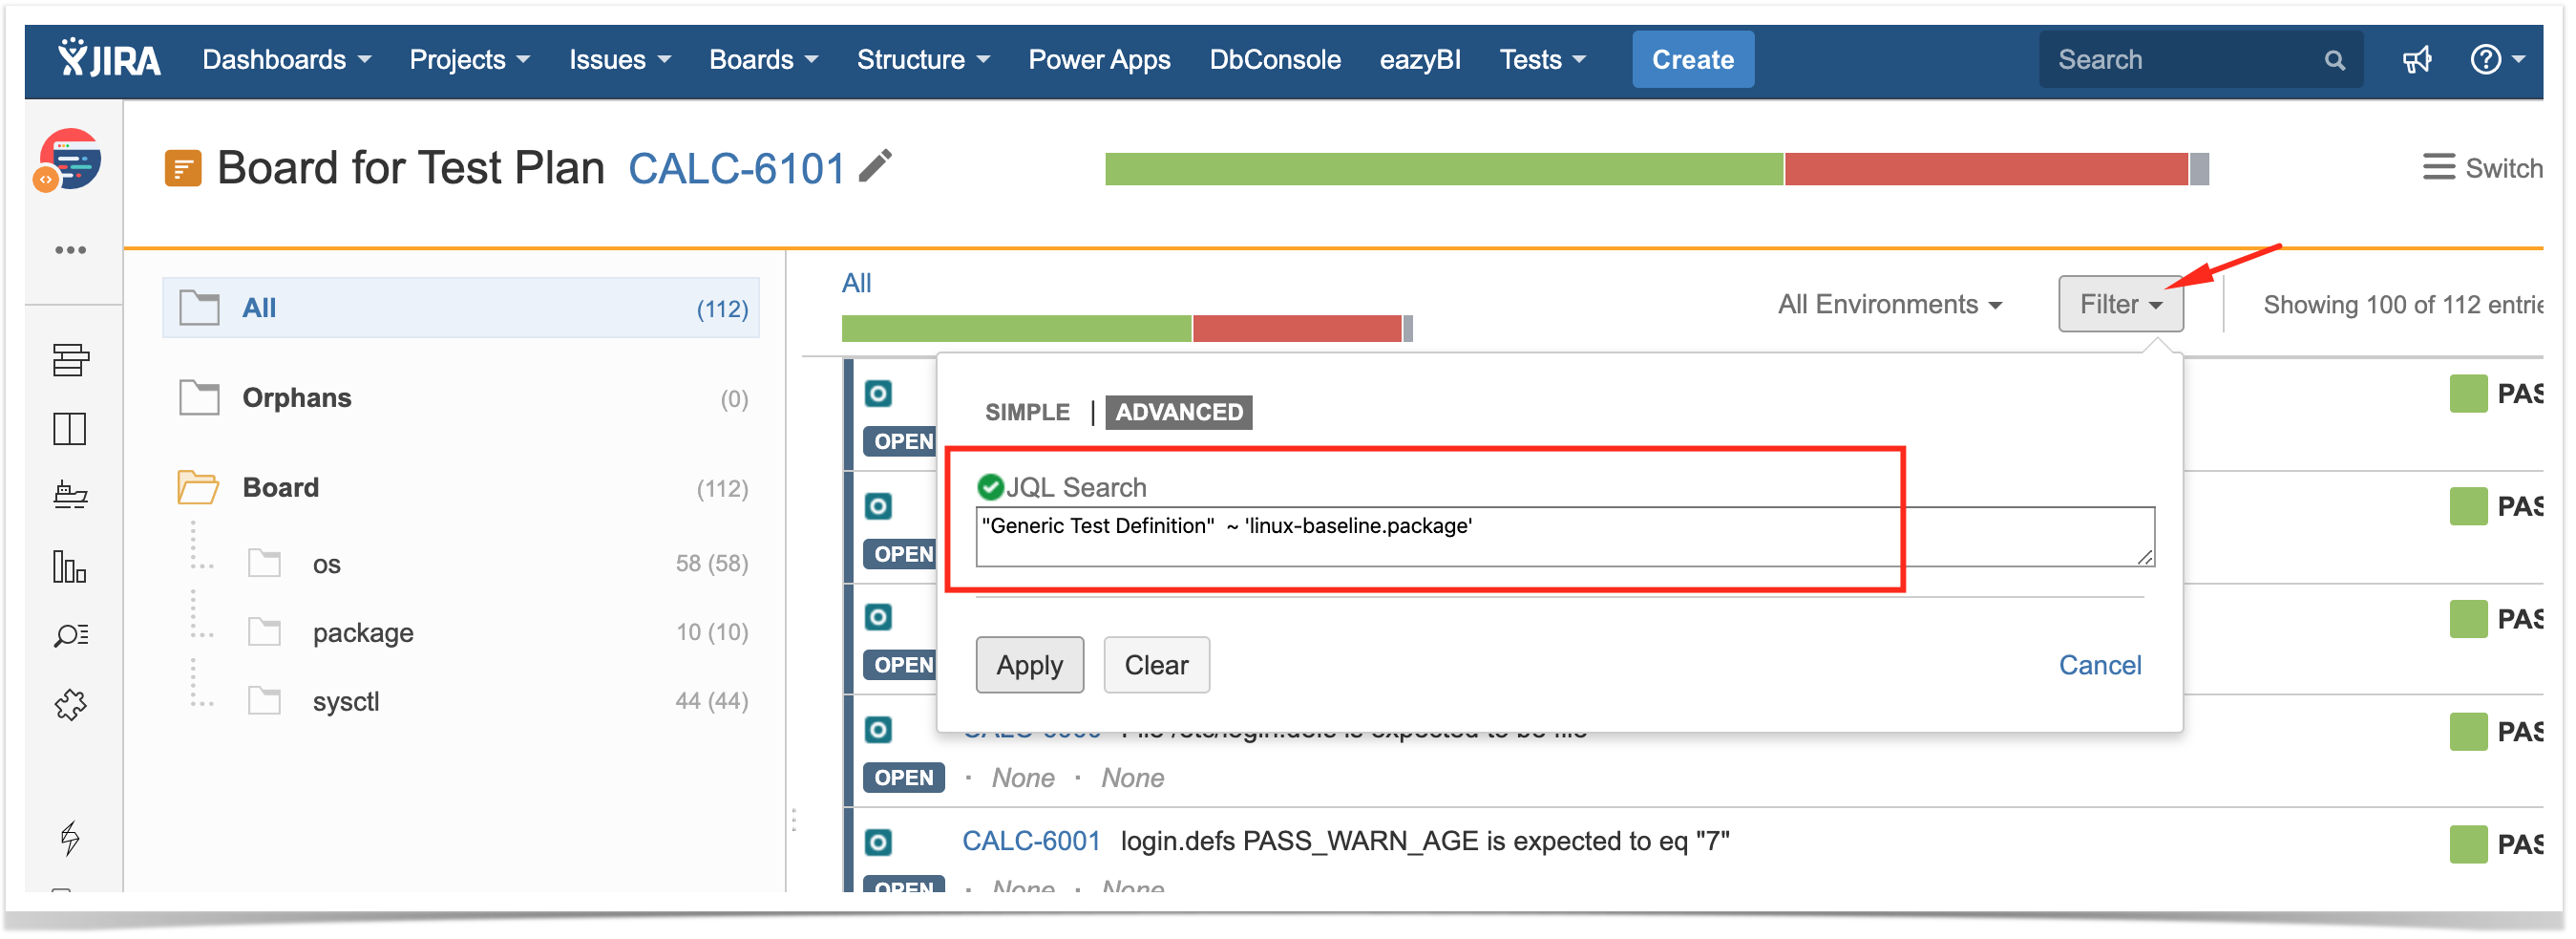Click the pencil edit icon beside CALC-6101
Image resolution: width=2576 pixels, height=939 pixels.
click(876, 166)
